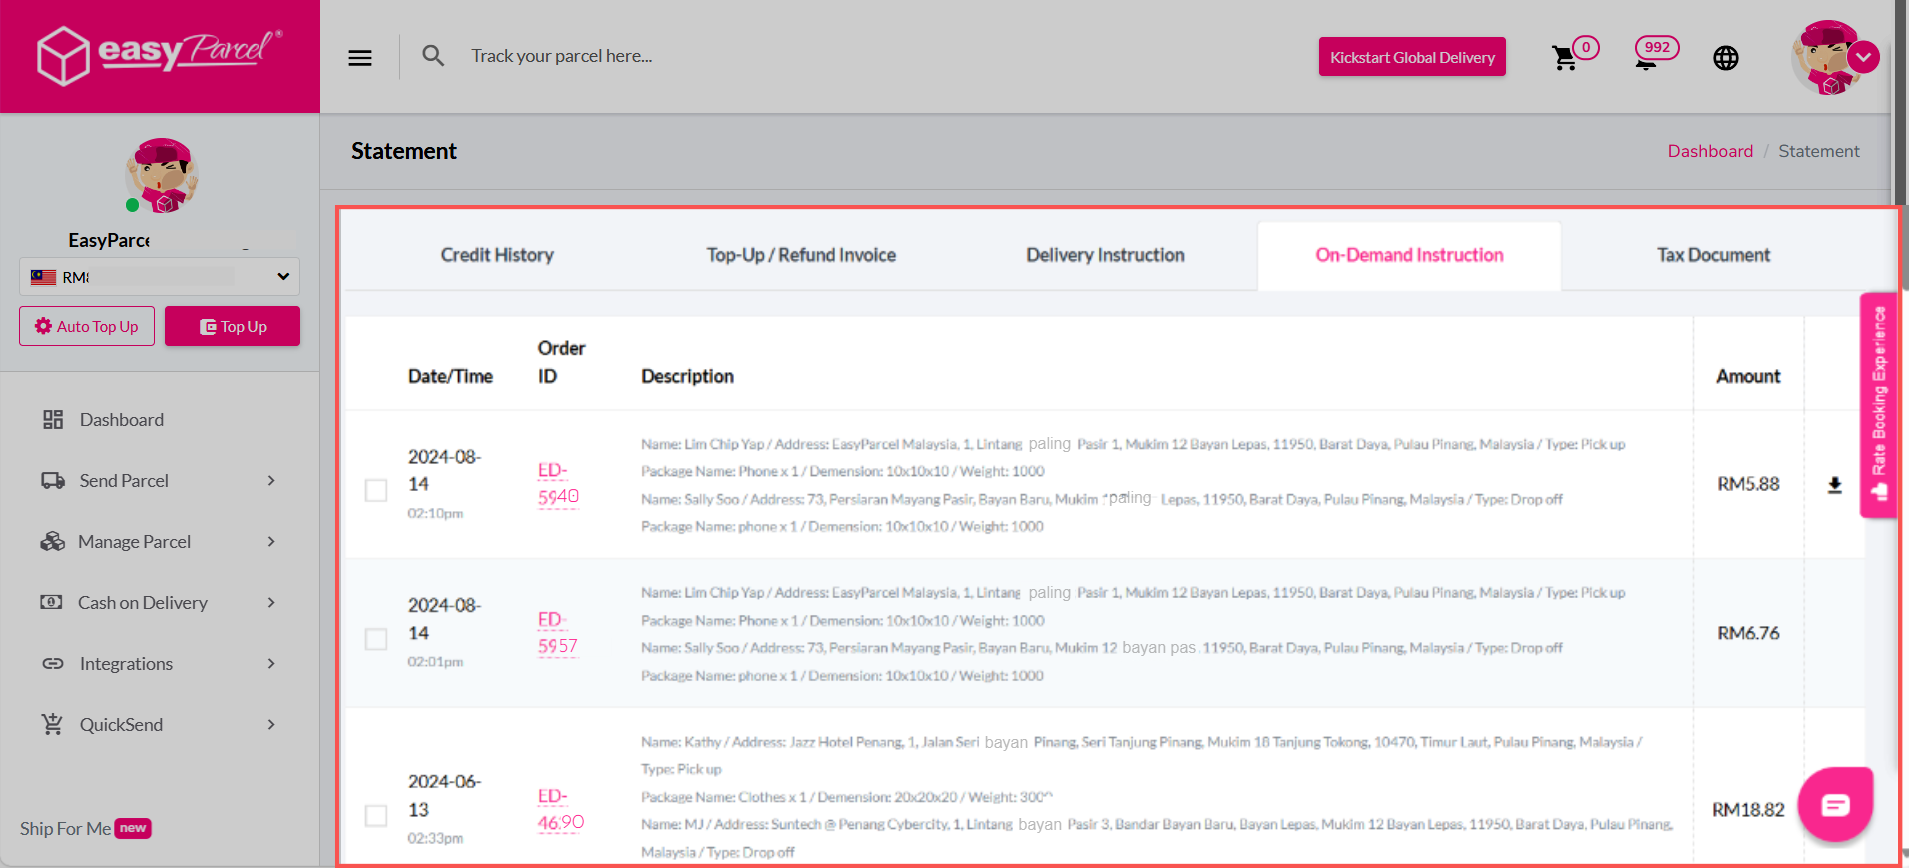Click Kickstart Global Delivery button
The image size is (1909, 868).
click(1412, 57)
